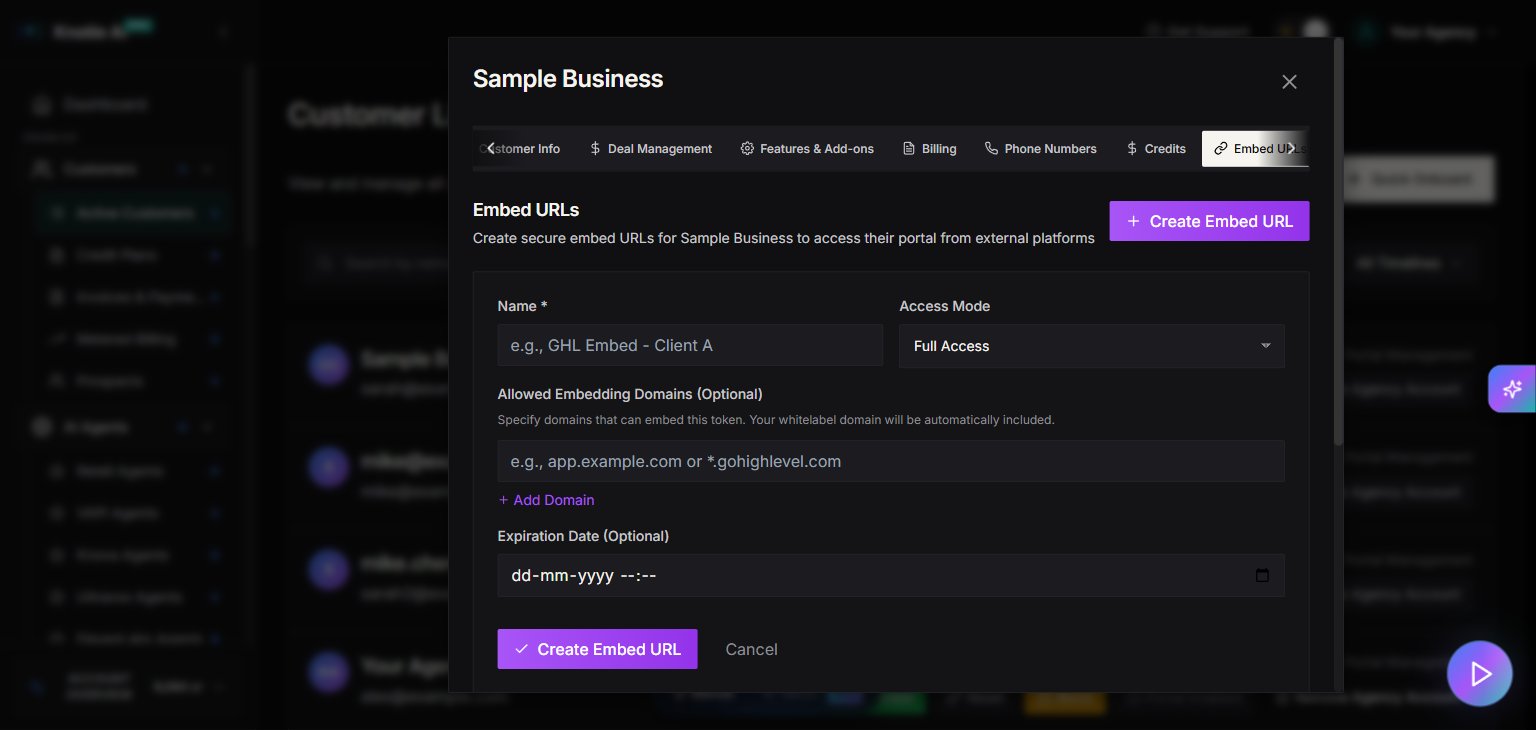1536x730 pixels.
Task: Switch to the Billing tab
Action: click(929, 148)
